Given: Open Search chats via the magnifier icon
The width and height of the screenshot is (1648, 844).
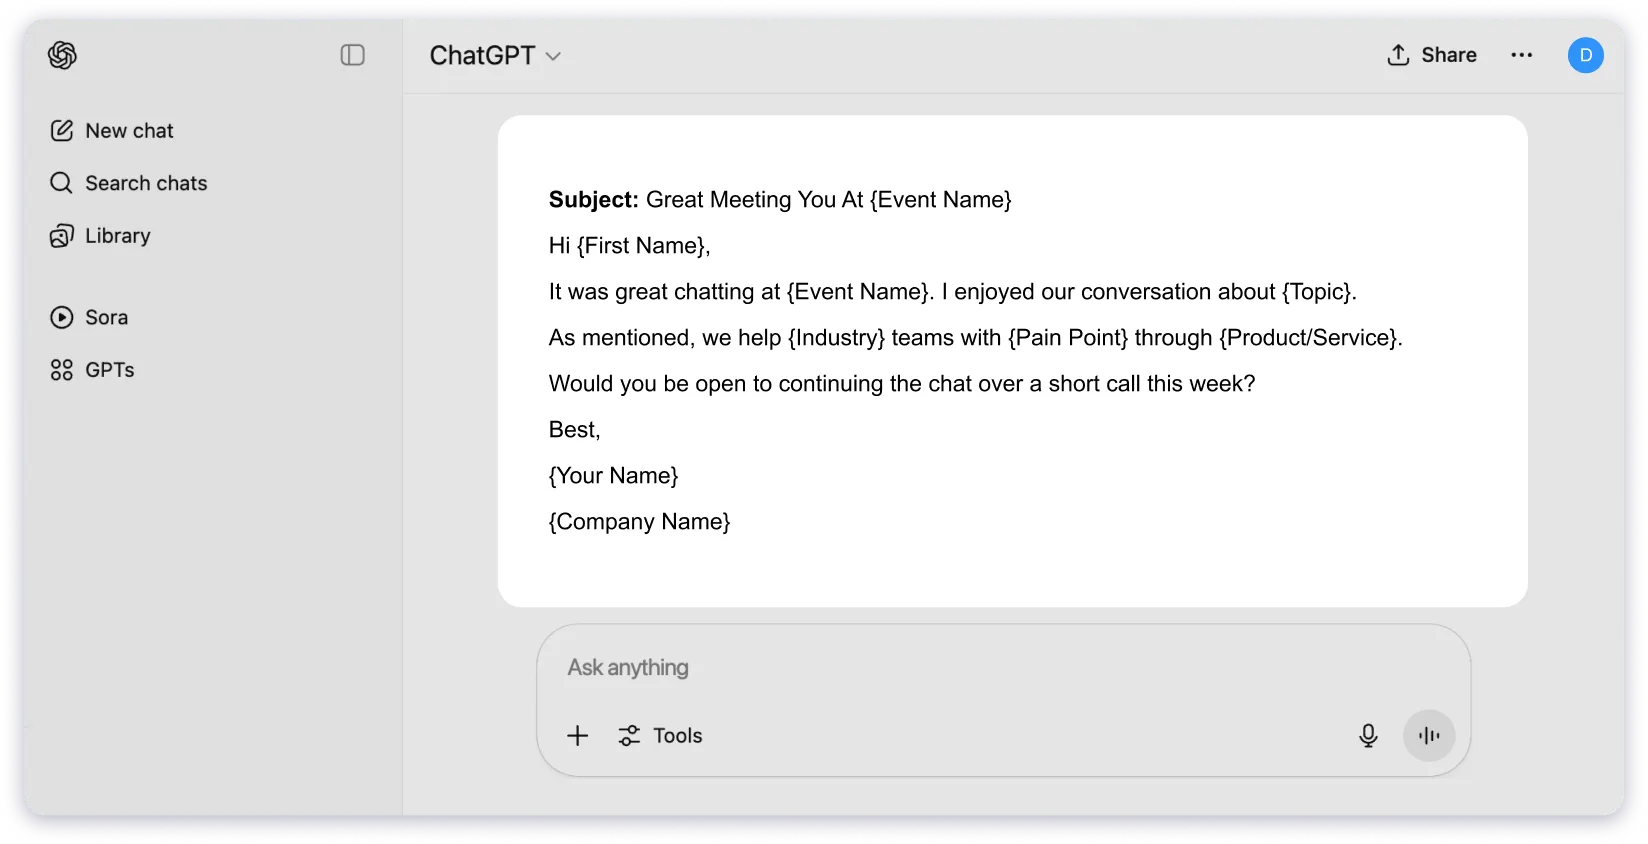Looking at the screenshot, I should point(61,182).
